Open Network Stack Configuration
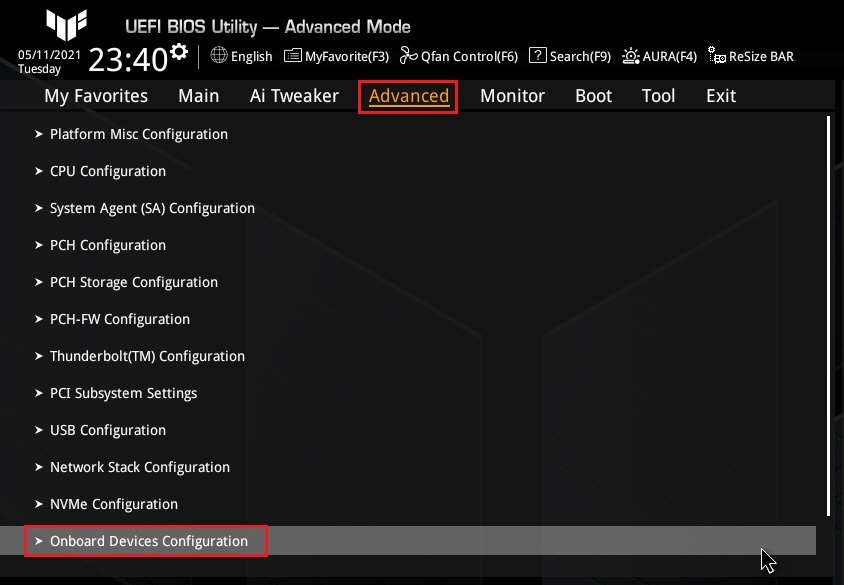This screenshot has width=844, height=585. tap(140, 467)
